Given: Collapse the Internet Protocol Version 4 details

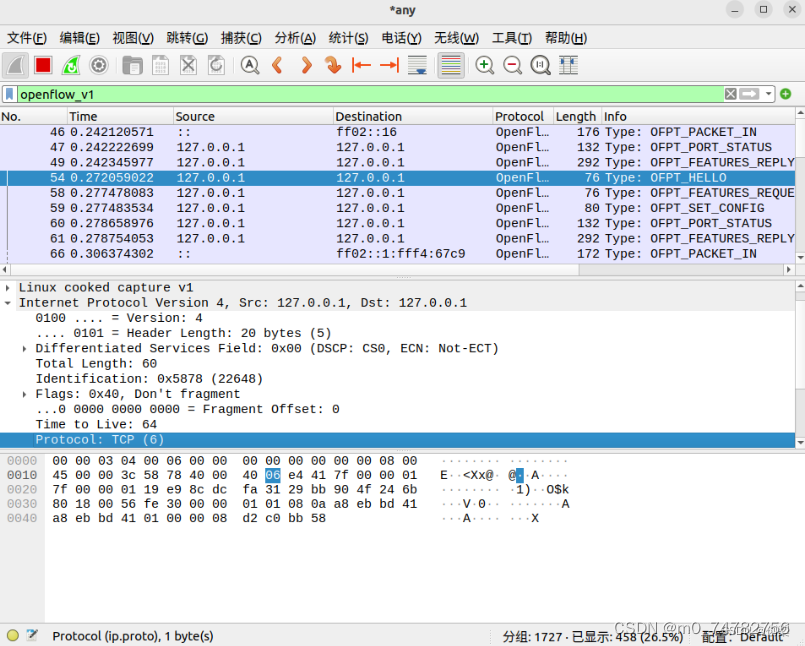Looking at the screenshot, I should pos(9,302).
